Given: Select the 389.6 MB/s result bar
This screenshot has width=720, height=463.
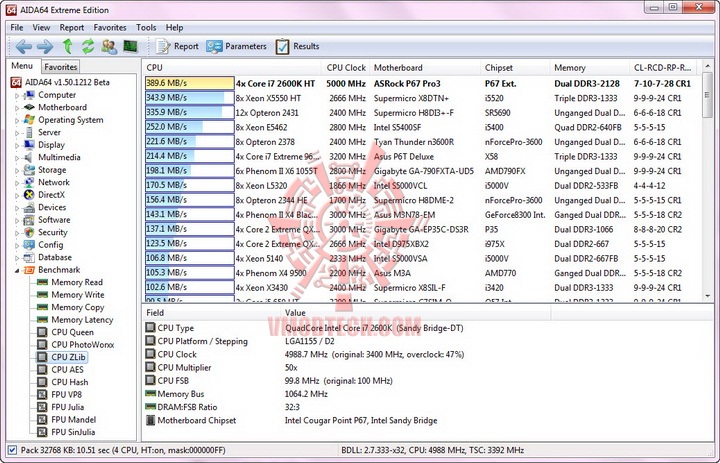Looking at the screenshot, I should [x=190, y=83].
